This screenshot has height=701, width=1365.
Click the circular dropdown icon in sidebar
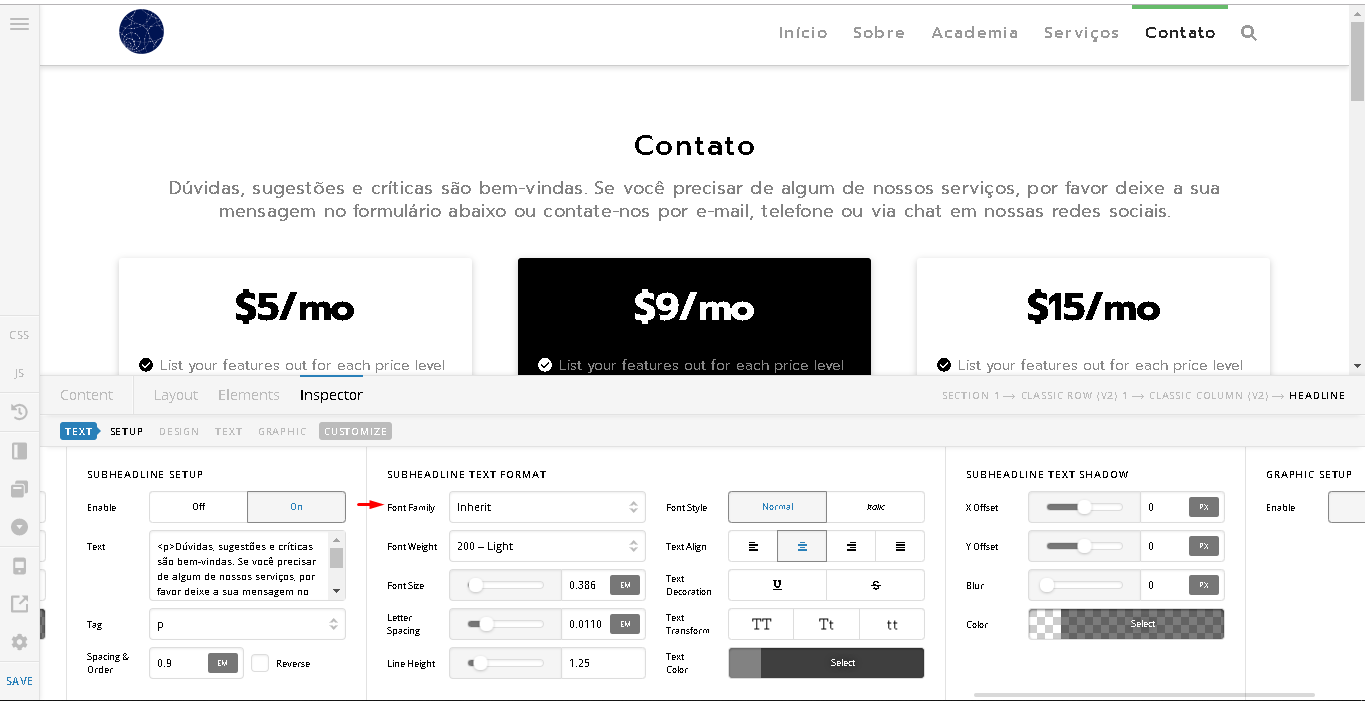(19, 527)
